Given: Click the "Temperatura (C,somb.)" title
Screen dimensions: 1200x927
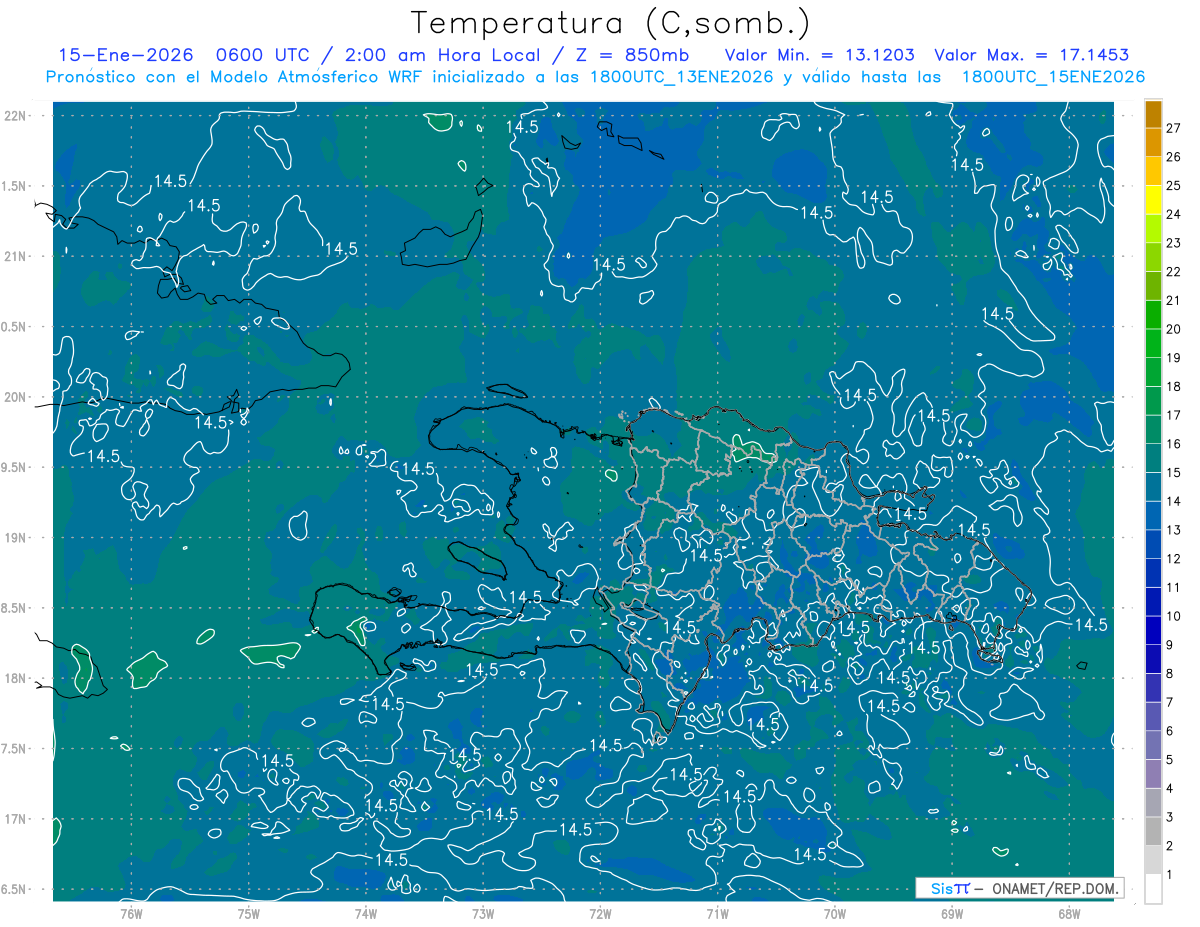Looking at the screenshot, I should [610, 23].
